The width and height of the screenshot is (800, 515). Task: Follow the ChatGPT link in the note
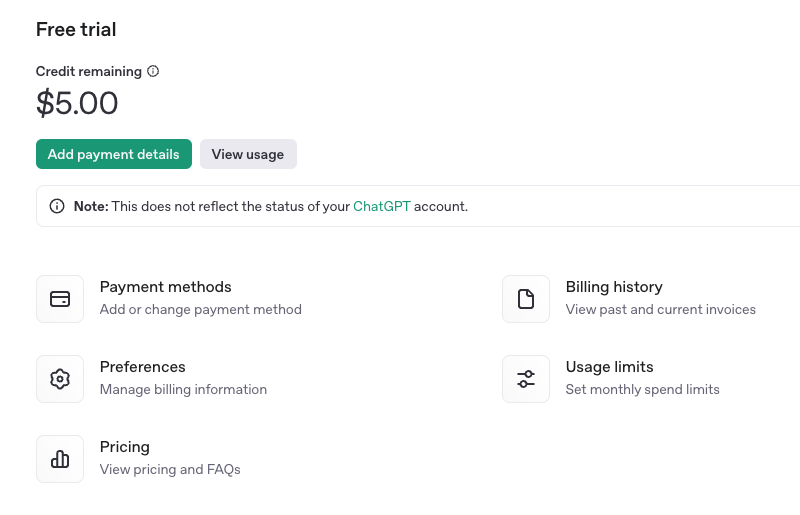click(381, 207)
